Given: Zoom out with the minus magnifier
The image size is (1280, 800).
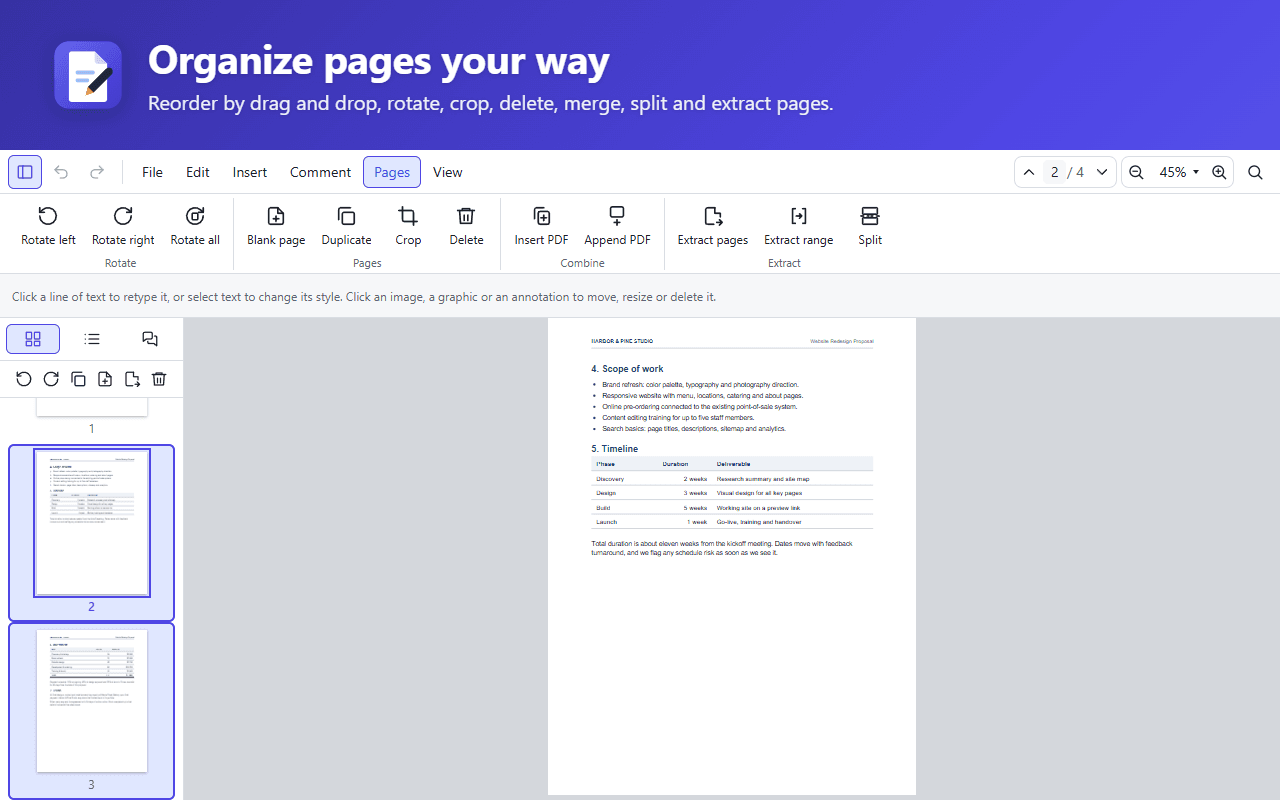Looking at the screenshot, I should point(1136,172).
